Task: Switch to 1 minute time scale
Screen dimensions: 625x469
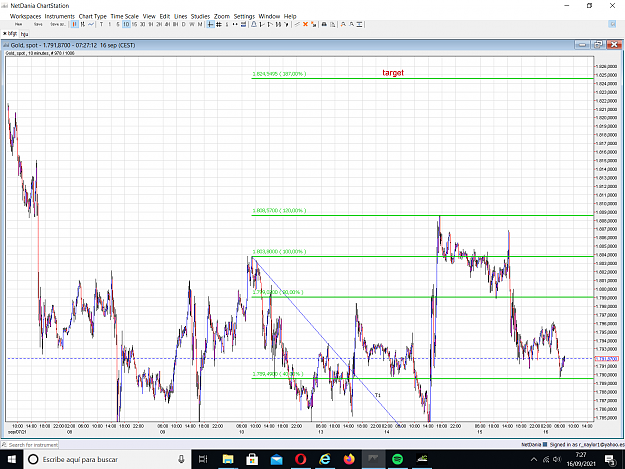Action: [110, 24]
